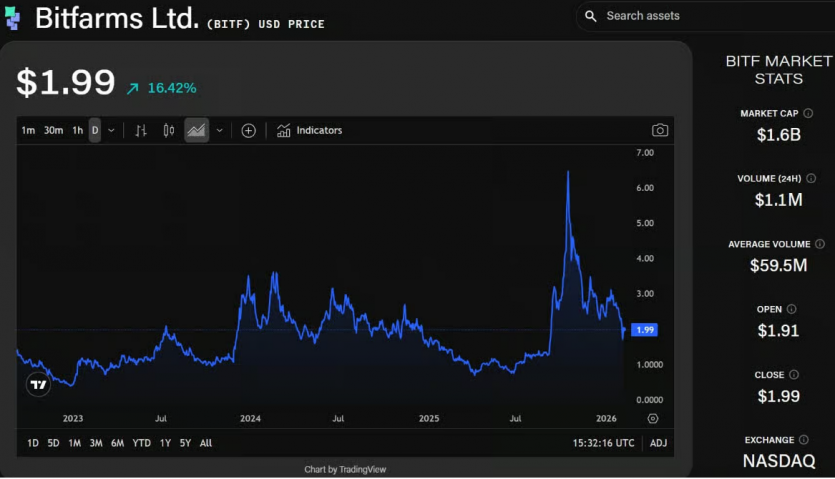
Task: Switch to the 5Y date range
Action: point(185,443)
